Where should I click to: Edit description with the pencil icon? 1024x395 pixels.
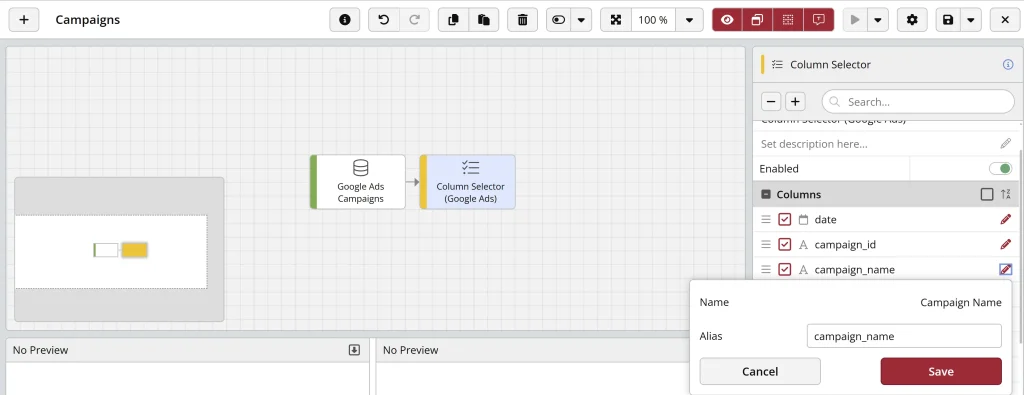point(1006,144)
